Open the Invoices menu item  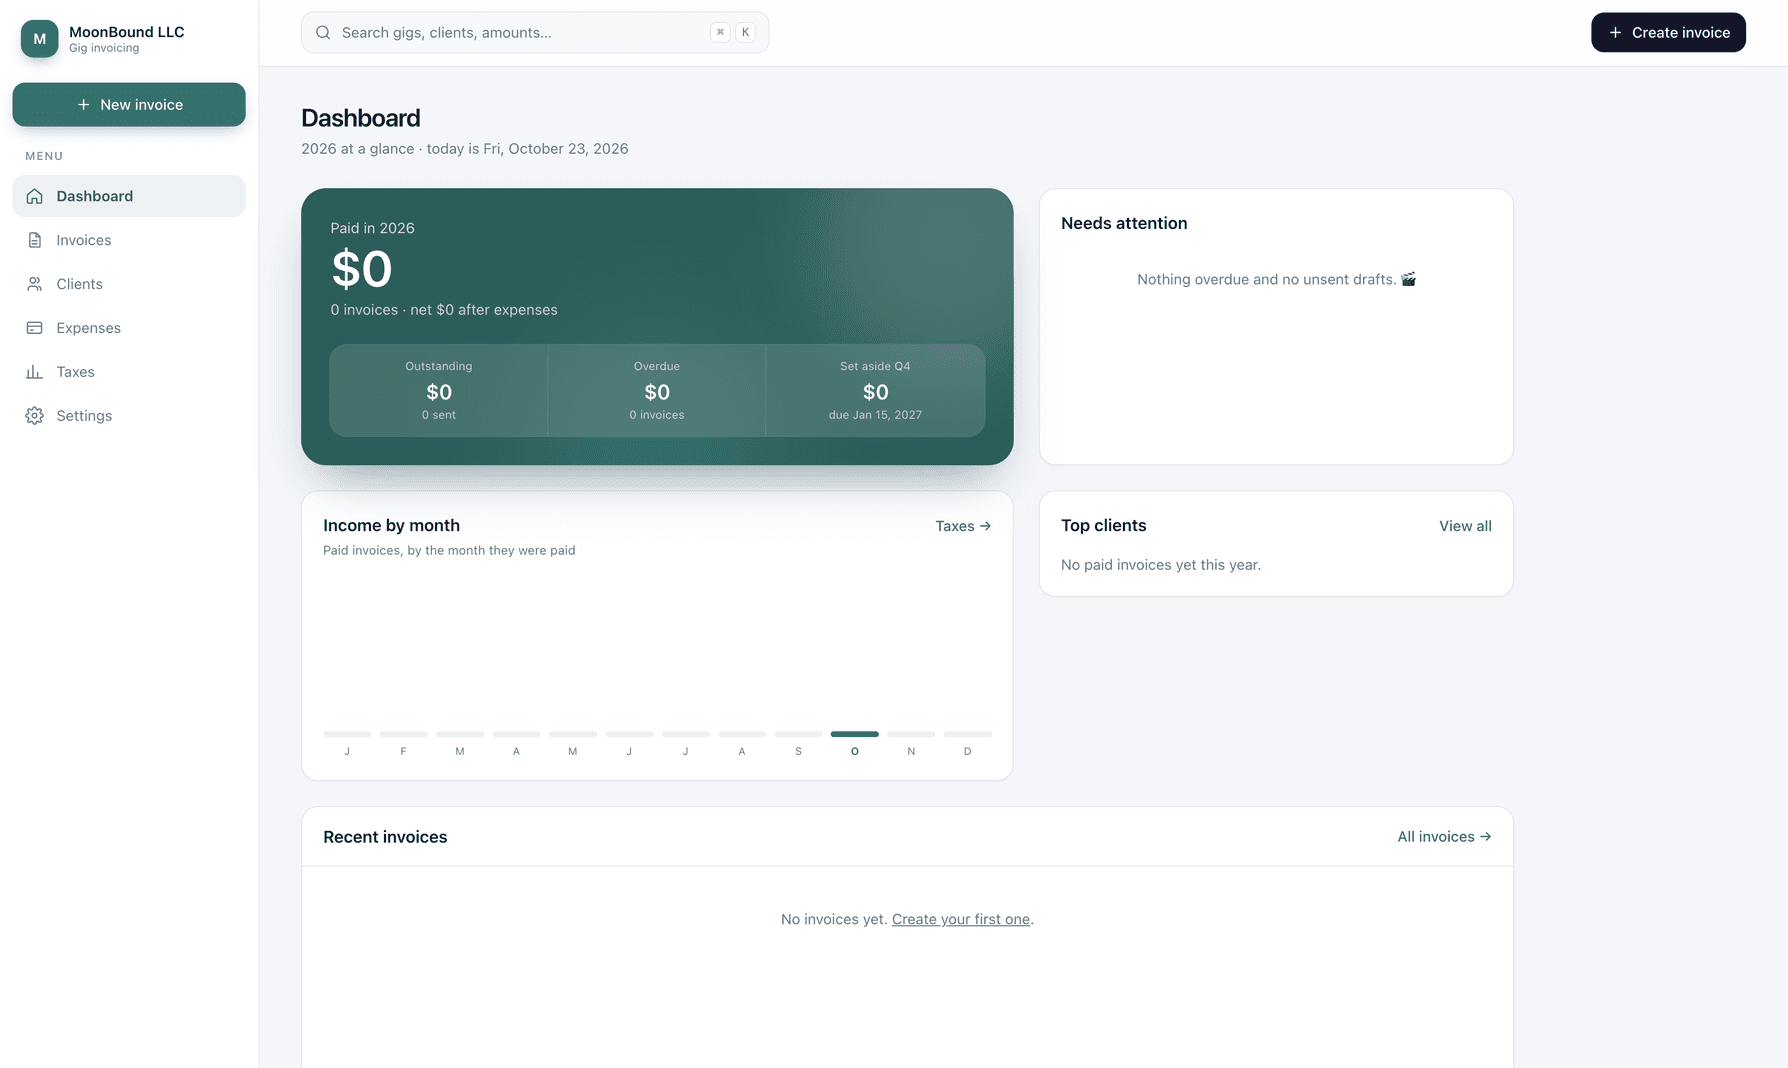click(x=129, y=240)
